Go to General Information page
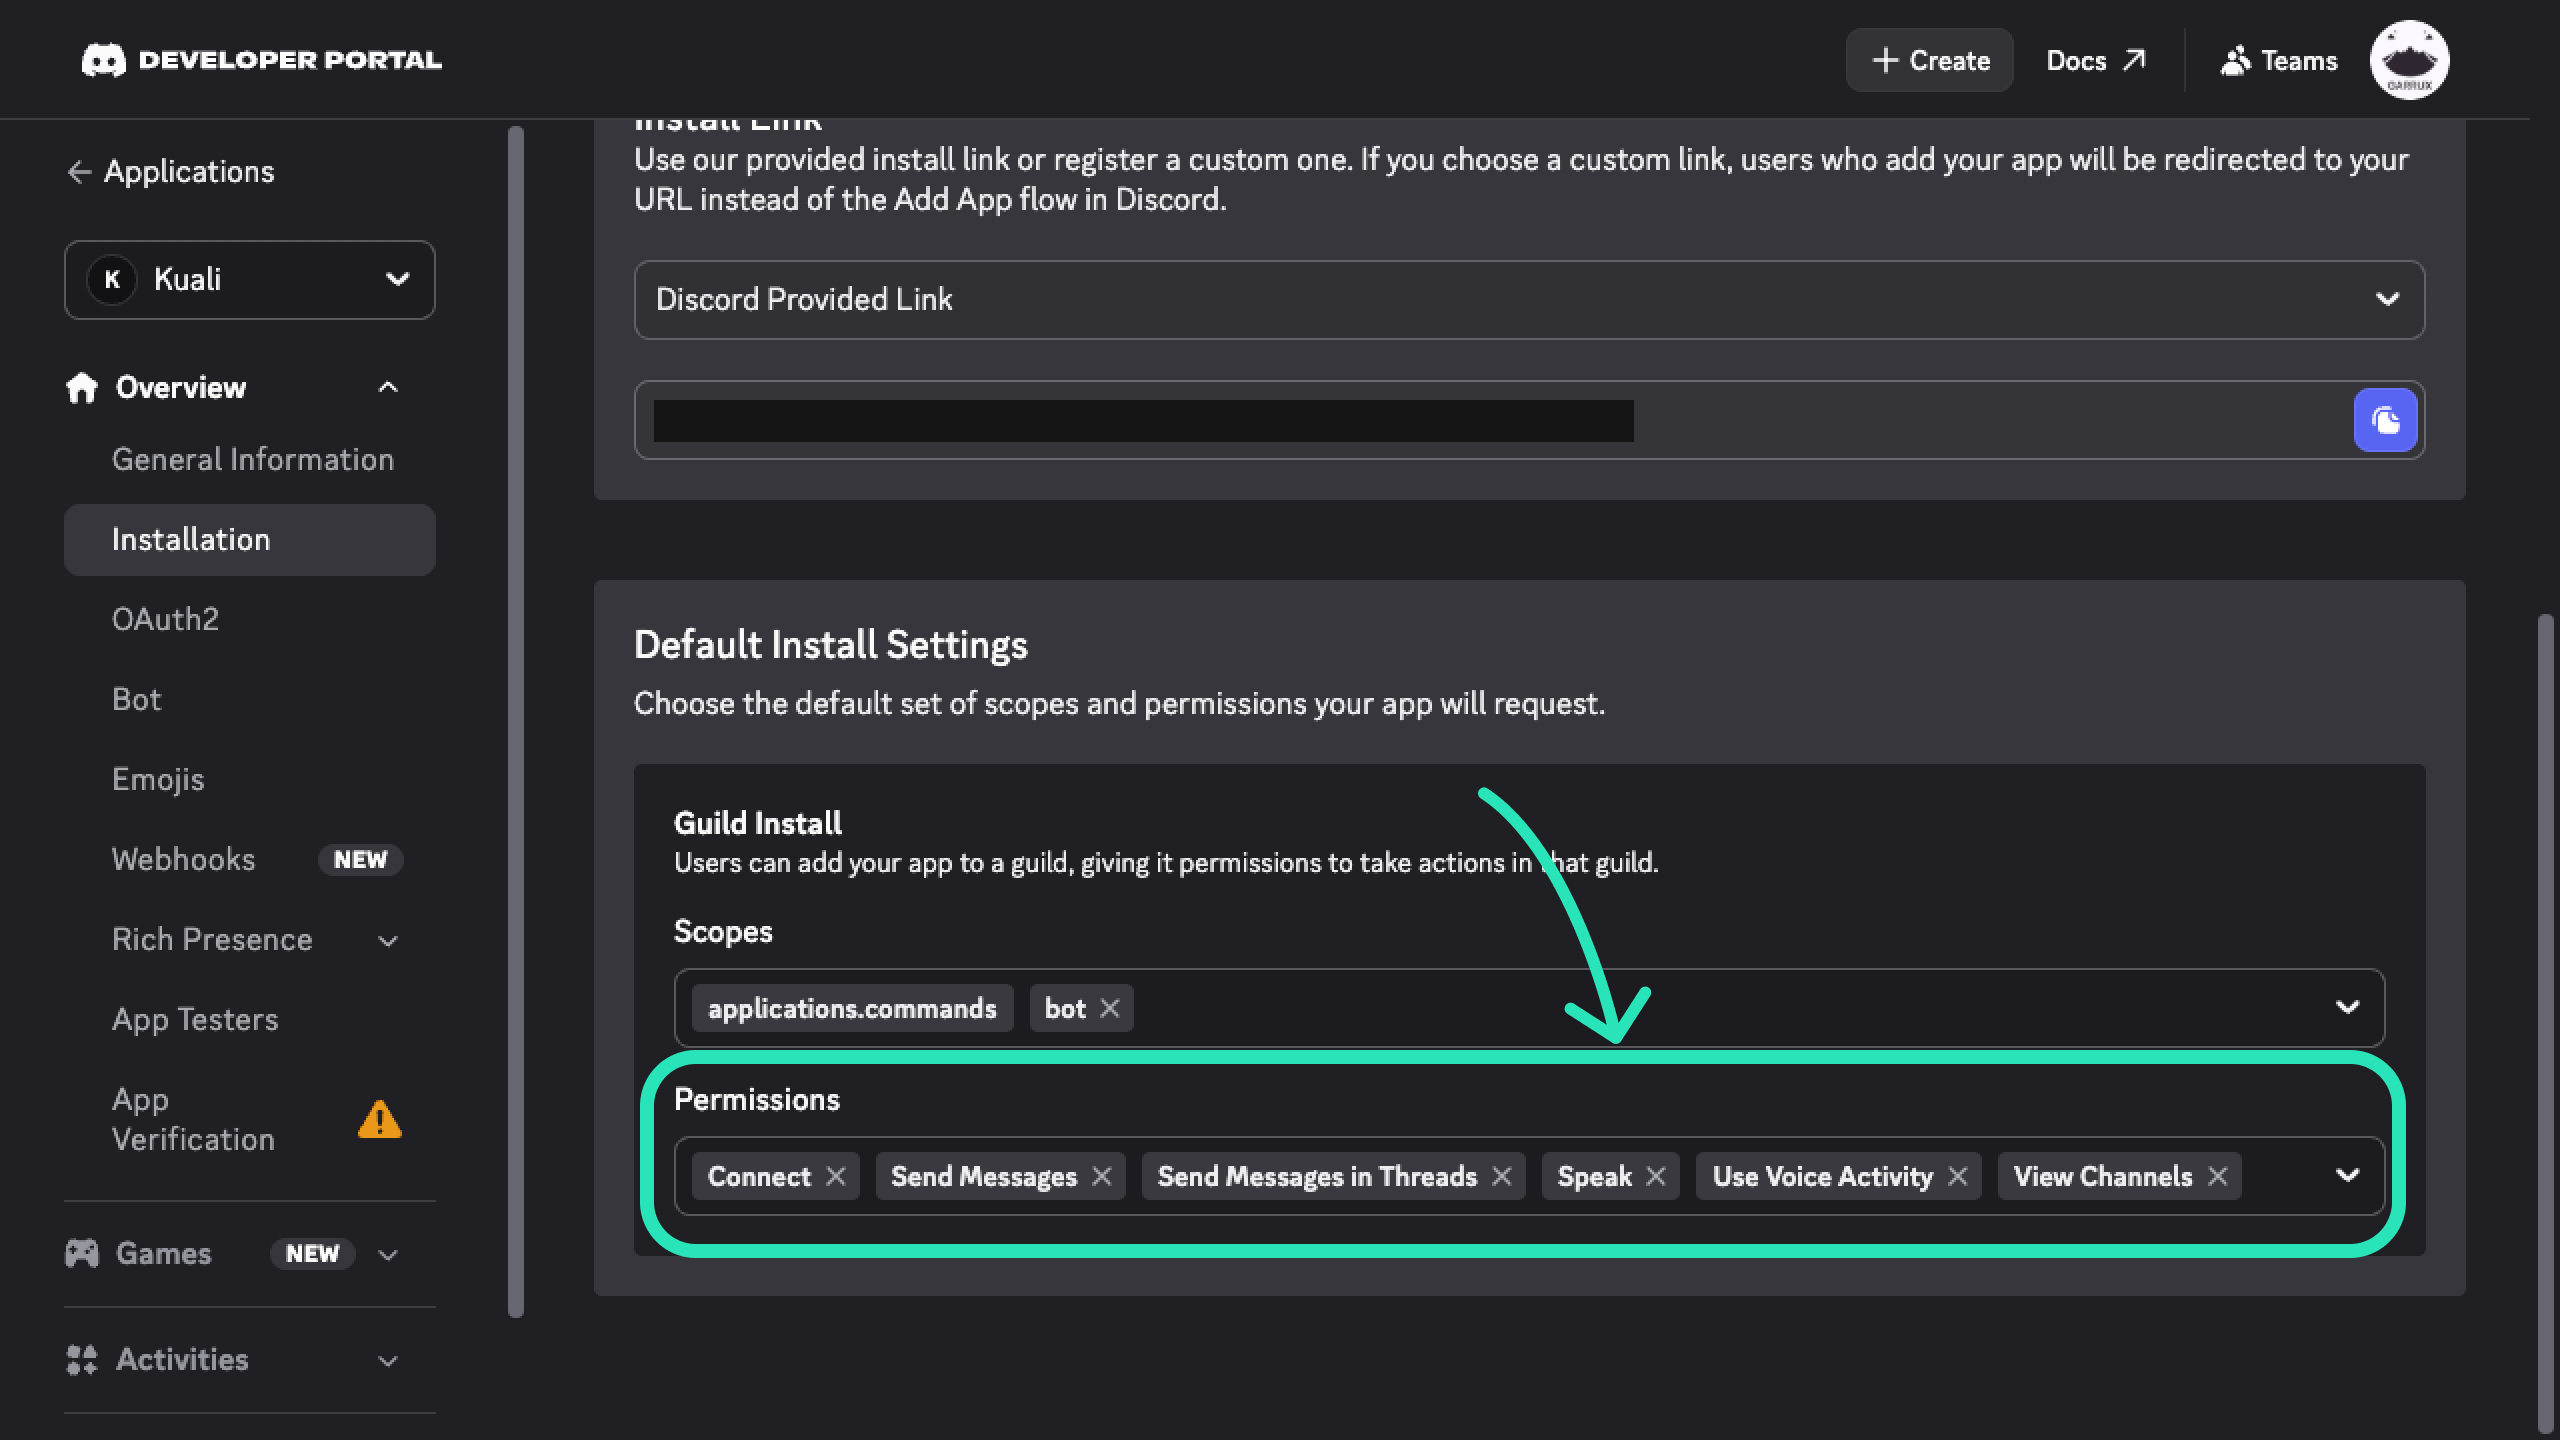Screen dimensions: 2560x1440 (x=252, y=459)
